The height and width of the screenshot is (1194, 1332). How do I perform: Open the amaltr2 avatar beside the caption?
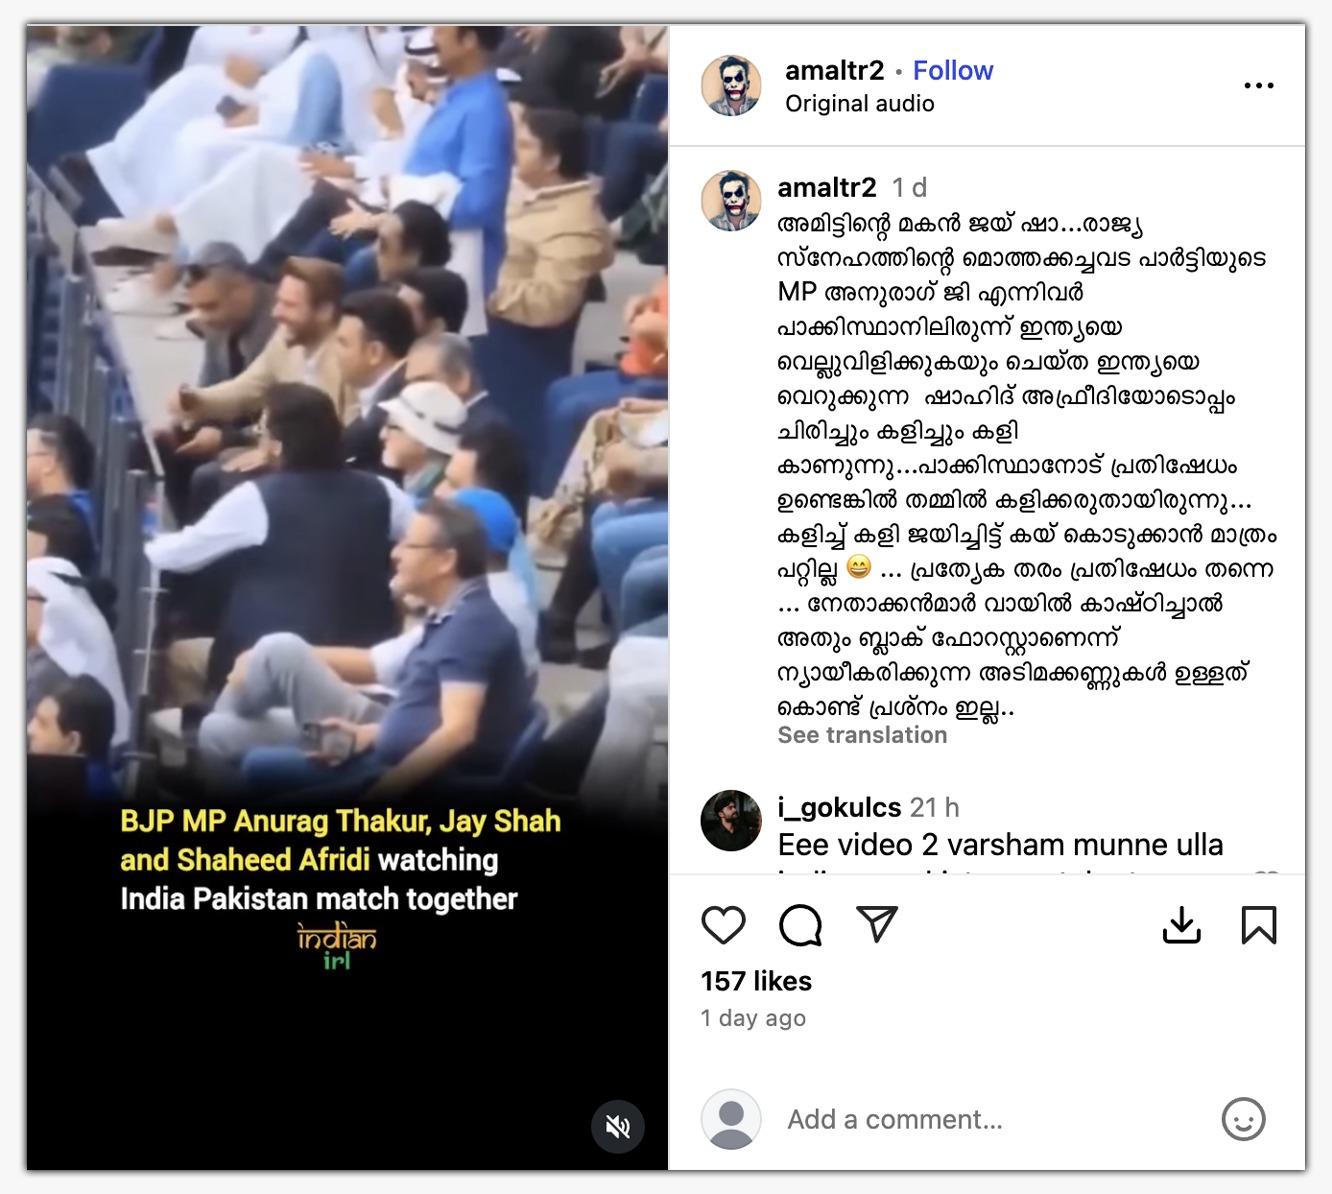click(x=732, y=201)
